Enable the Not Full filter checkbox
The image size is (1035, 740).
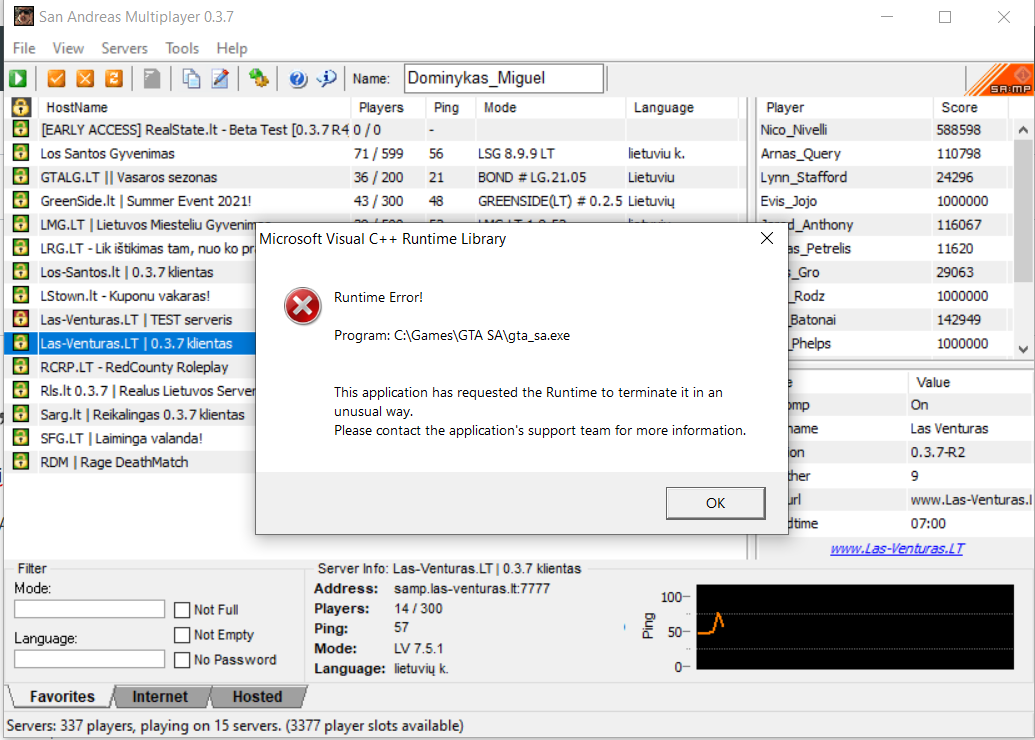182,610
